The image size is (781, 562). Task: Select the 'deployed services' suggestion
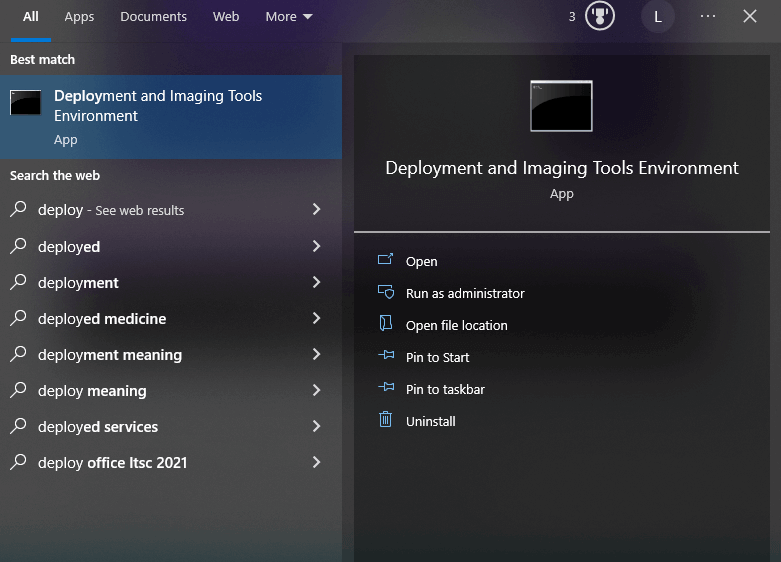click(x=171, y=426)
